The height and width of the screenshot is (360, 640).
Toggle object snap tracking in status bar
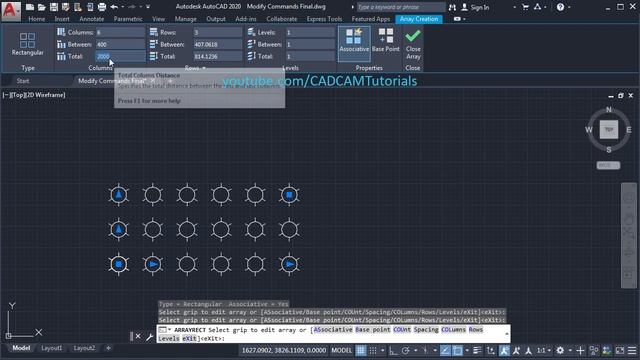(x=445, y=350)
